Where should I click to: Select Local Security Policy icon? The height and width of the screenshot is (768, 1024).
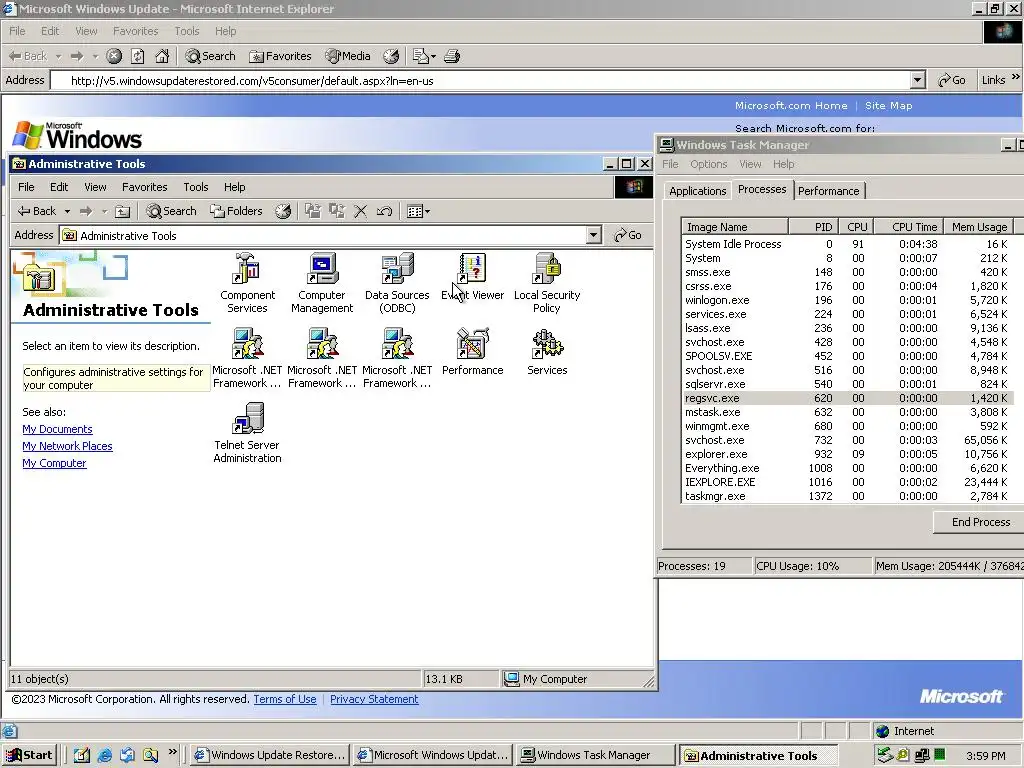click(x=547, y=268)
